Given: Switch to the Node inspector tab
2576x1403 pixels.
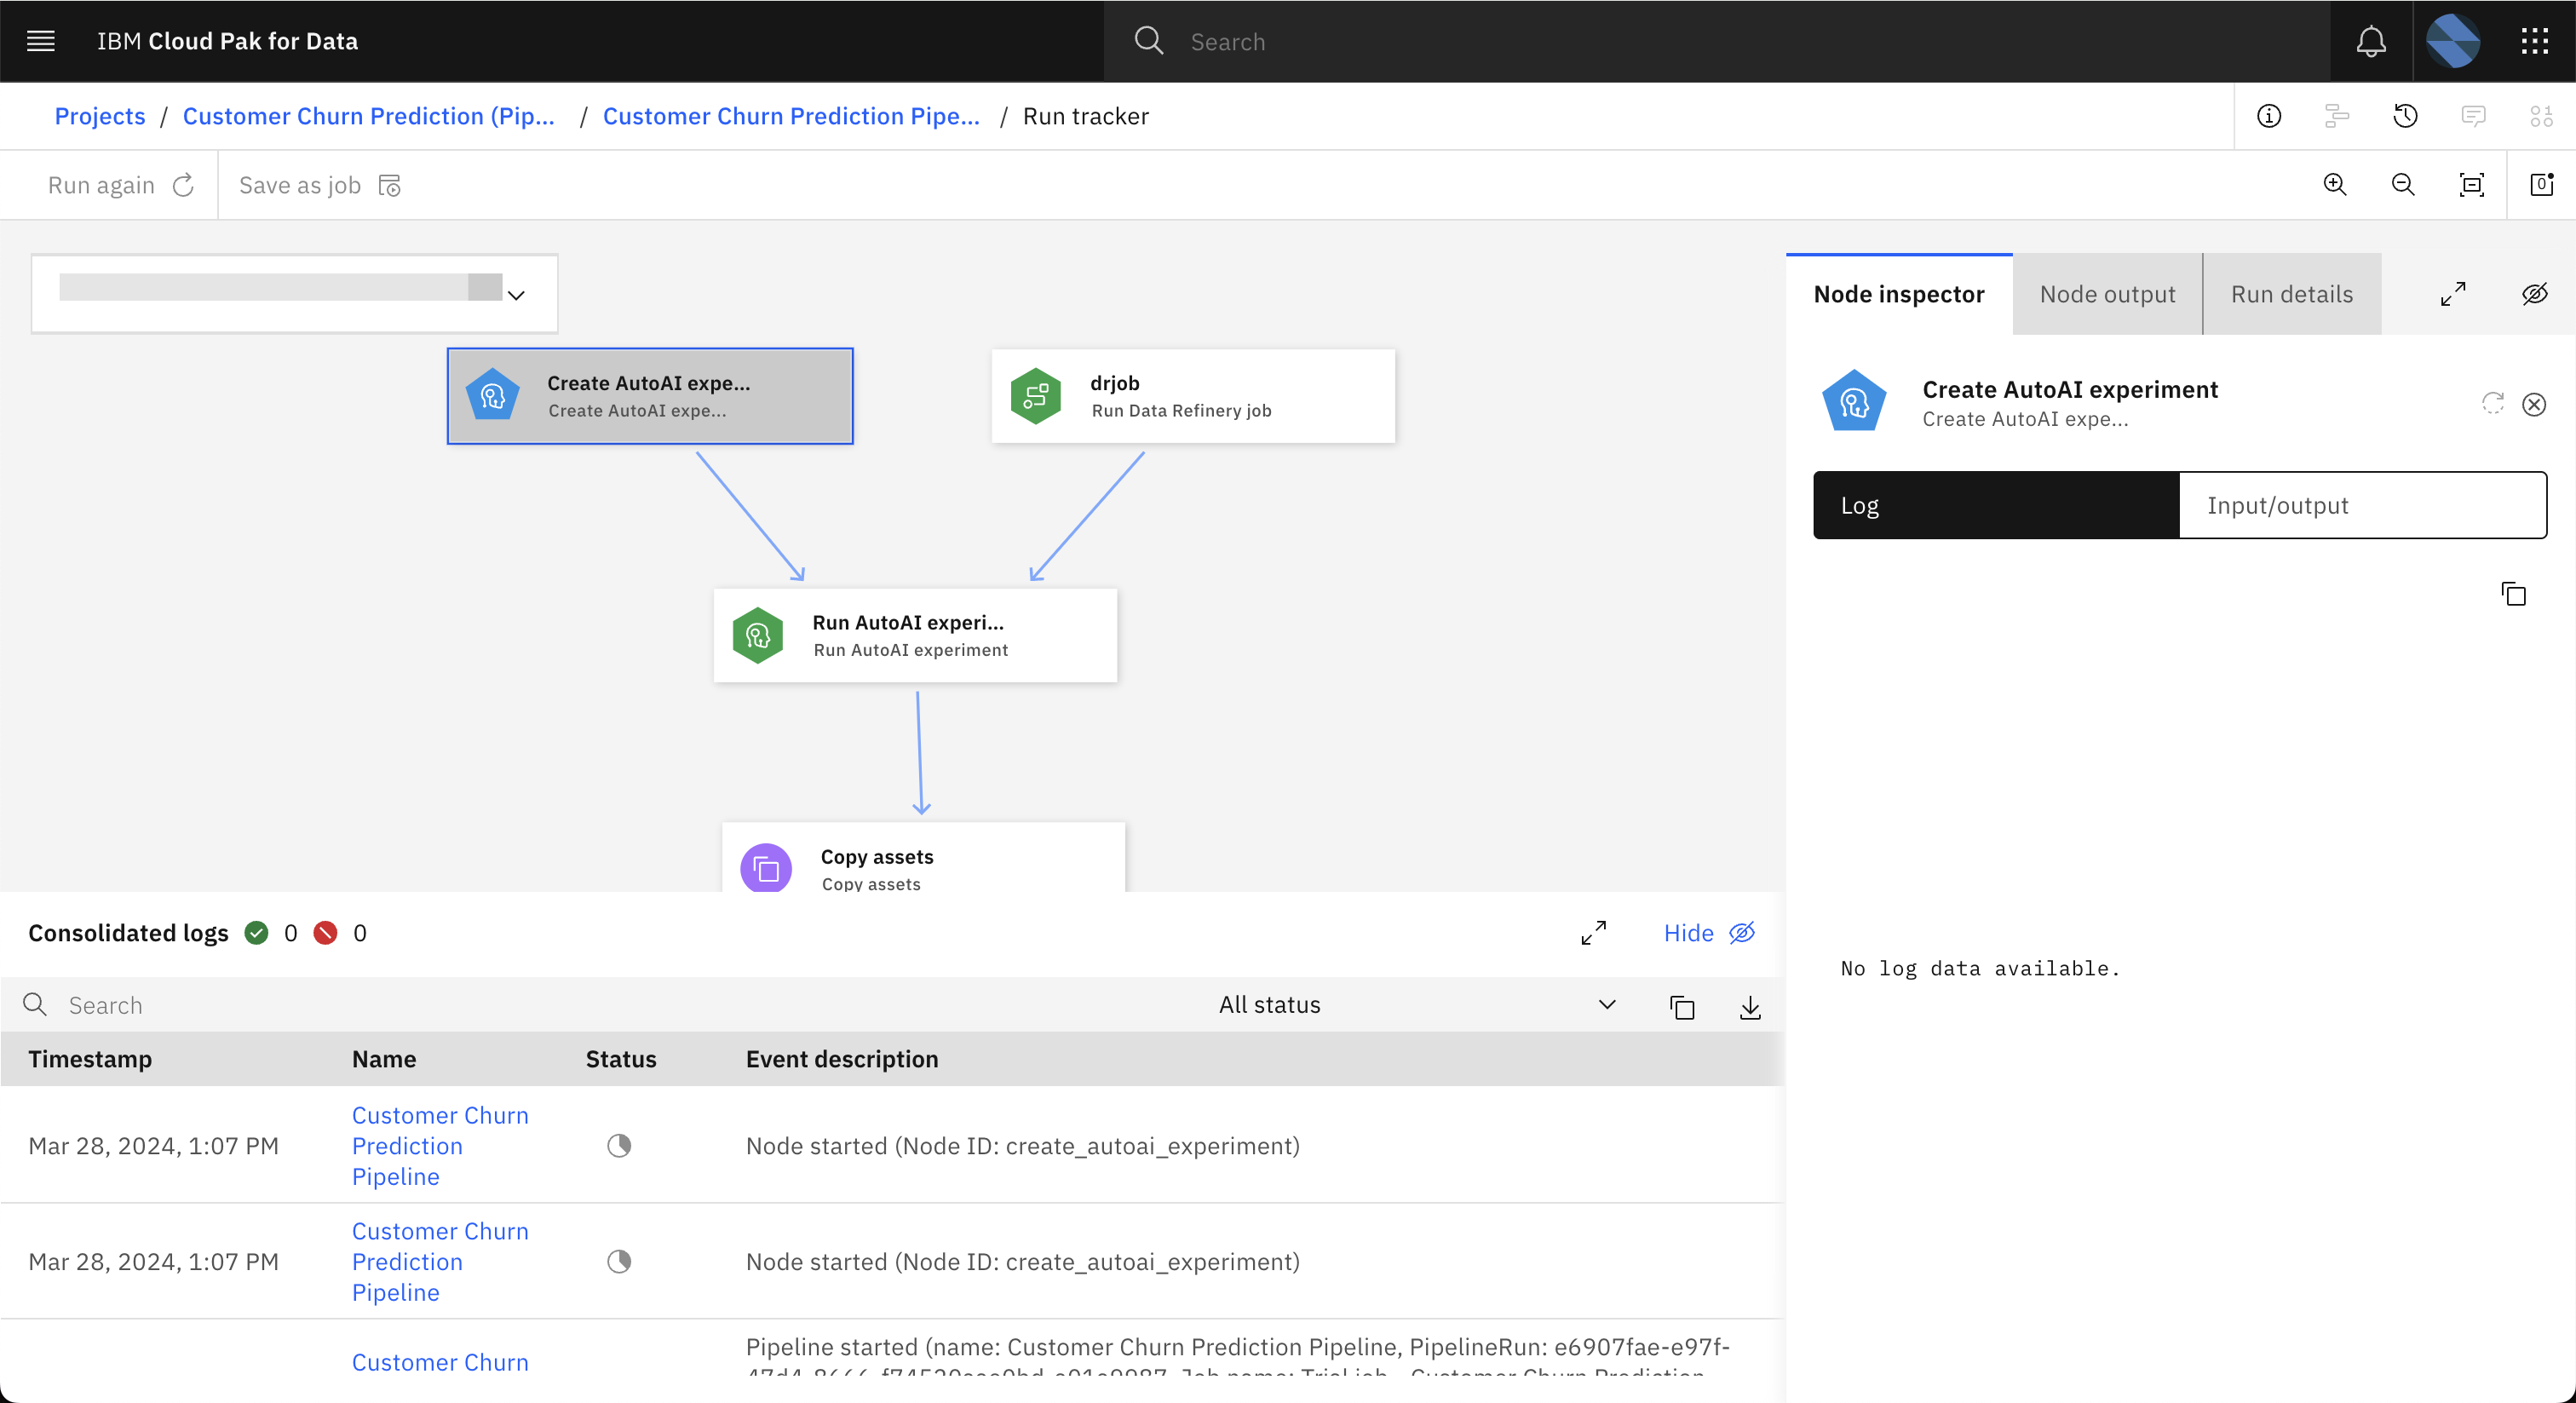Looking at the screenshot, I should (x=1899, y=294).
